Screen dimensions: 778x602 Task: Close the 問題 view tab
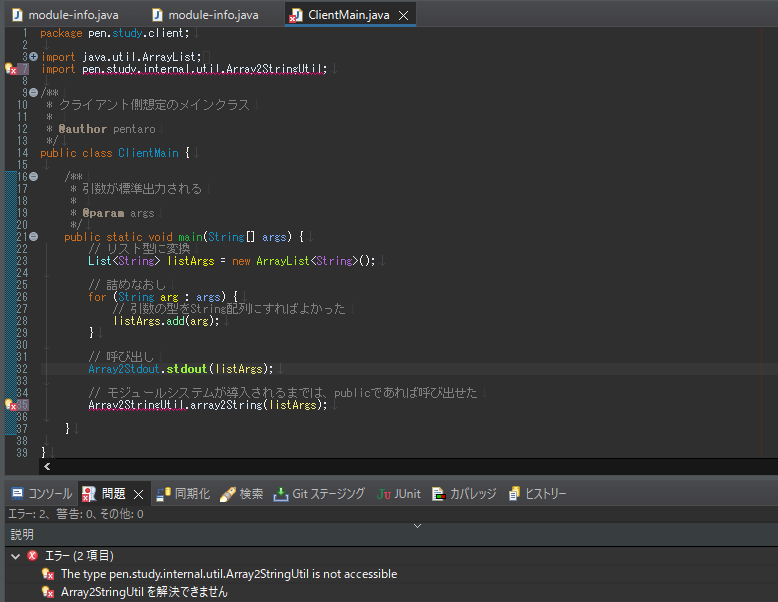pyautogui.click(x=138, y=494)
